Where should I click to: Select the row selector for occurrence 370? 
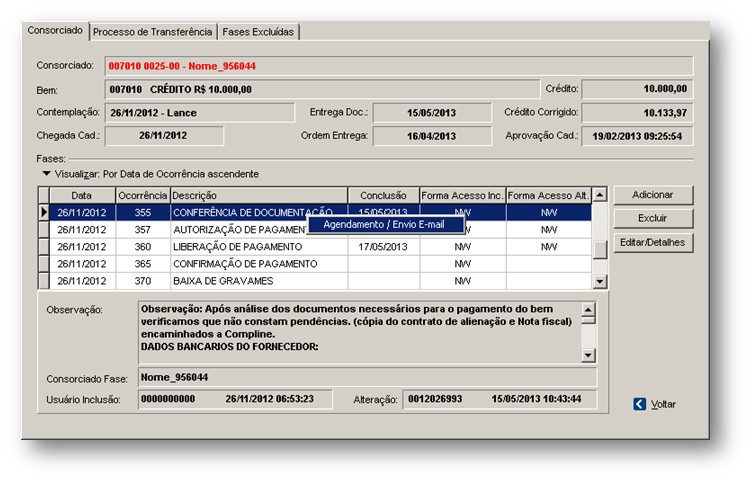click(44, 281)
